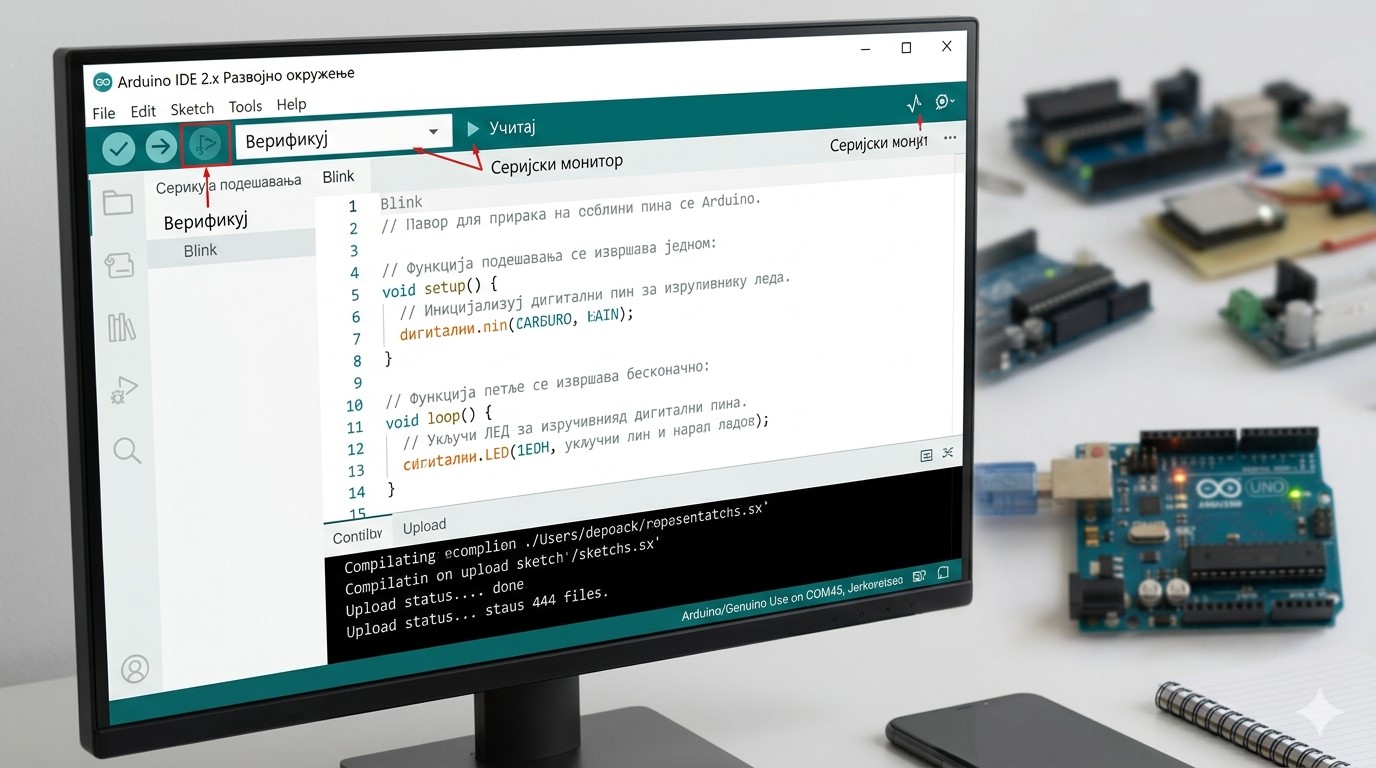Viewport: 1376px width, 768px height.
Task: Open the Search magnifier icon in the sidebar
Action: tap(127, 450)
